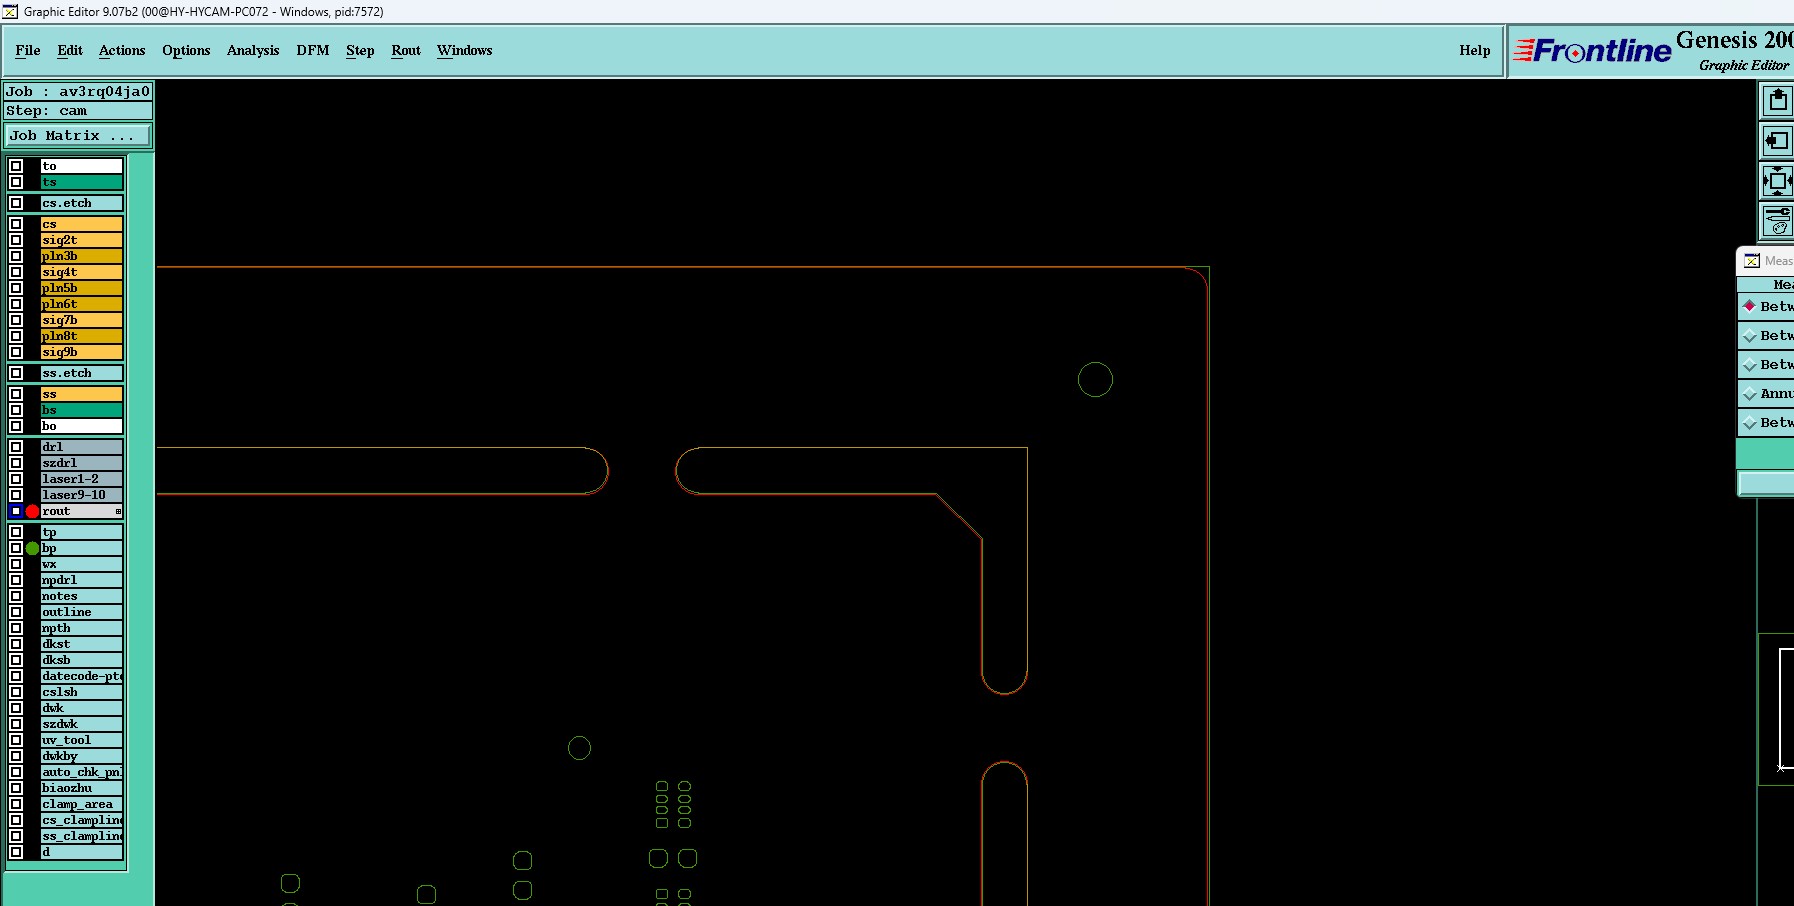Toggle the checkbox for layer 'cs'
The height and width of the screenshot is (906, 1794).
click(x=16, y=224)
